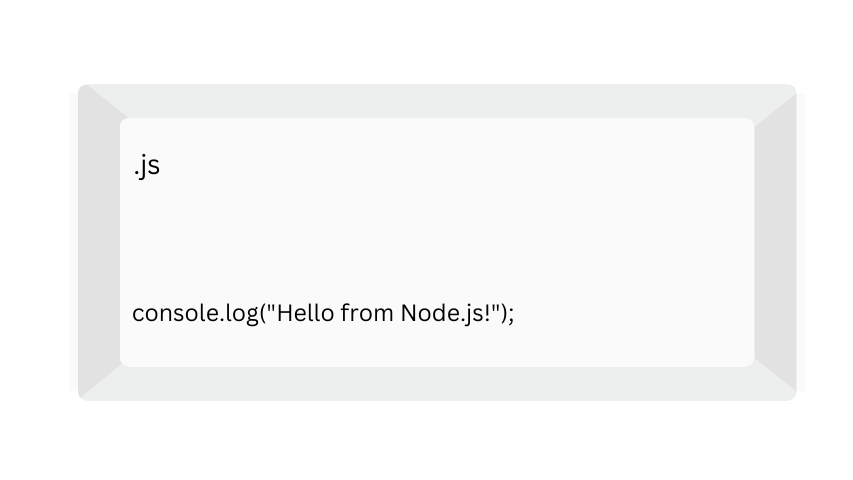Click the left beveled edge of the panel
Viewport: 853px width, 480px height.
[99, 242]
